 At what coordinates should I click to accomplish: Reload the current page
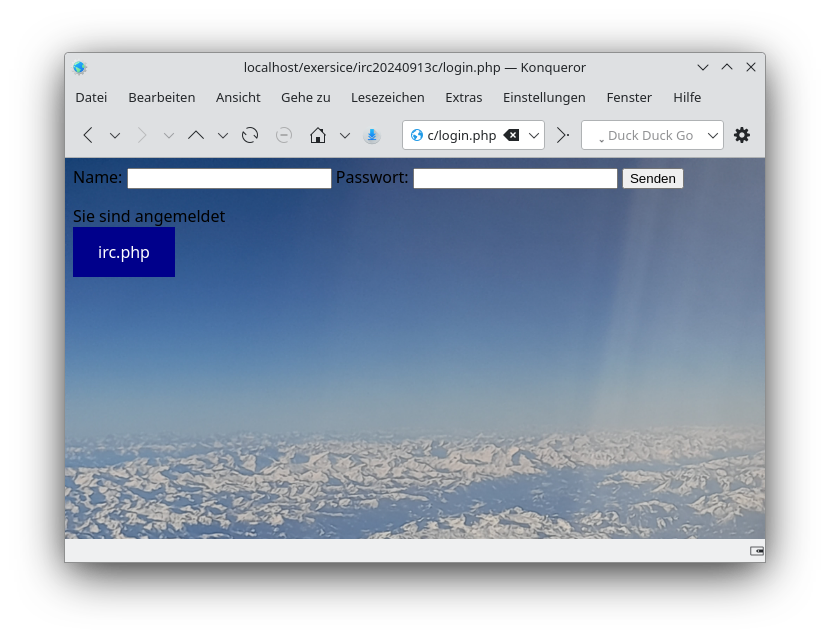249,135
